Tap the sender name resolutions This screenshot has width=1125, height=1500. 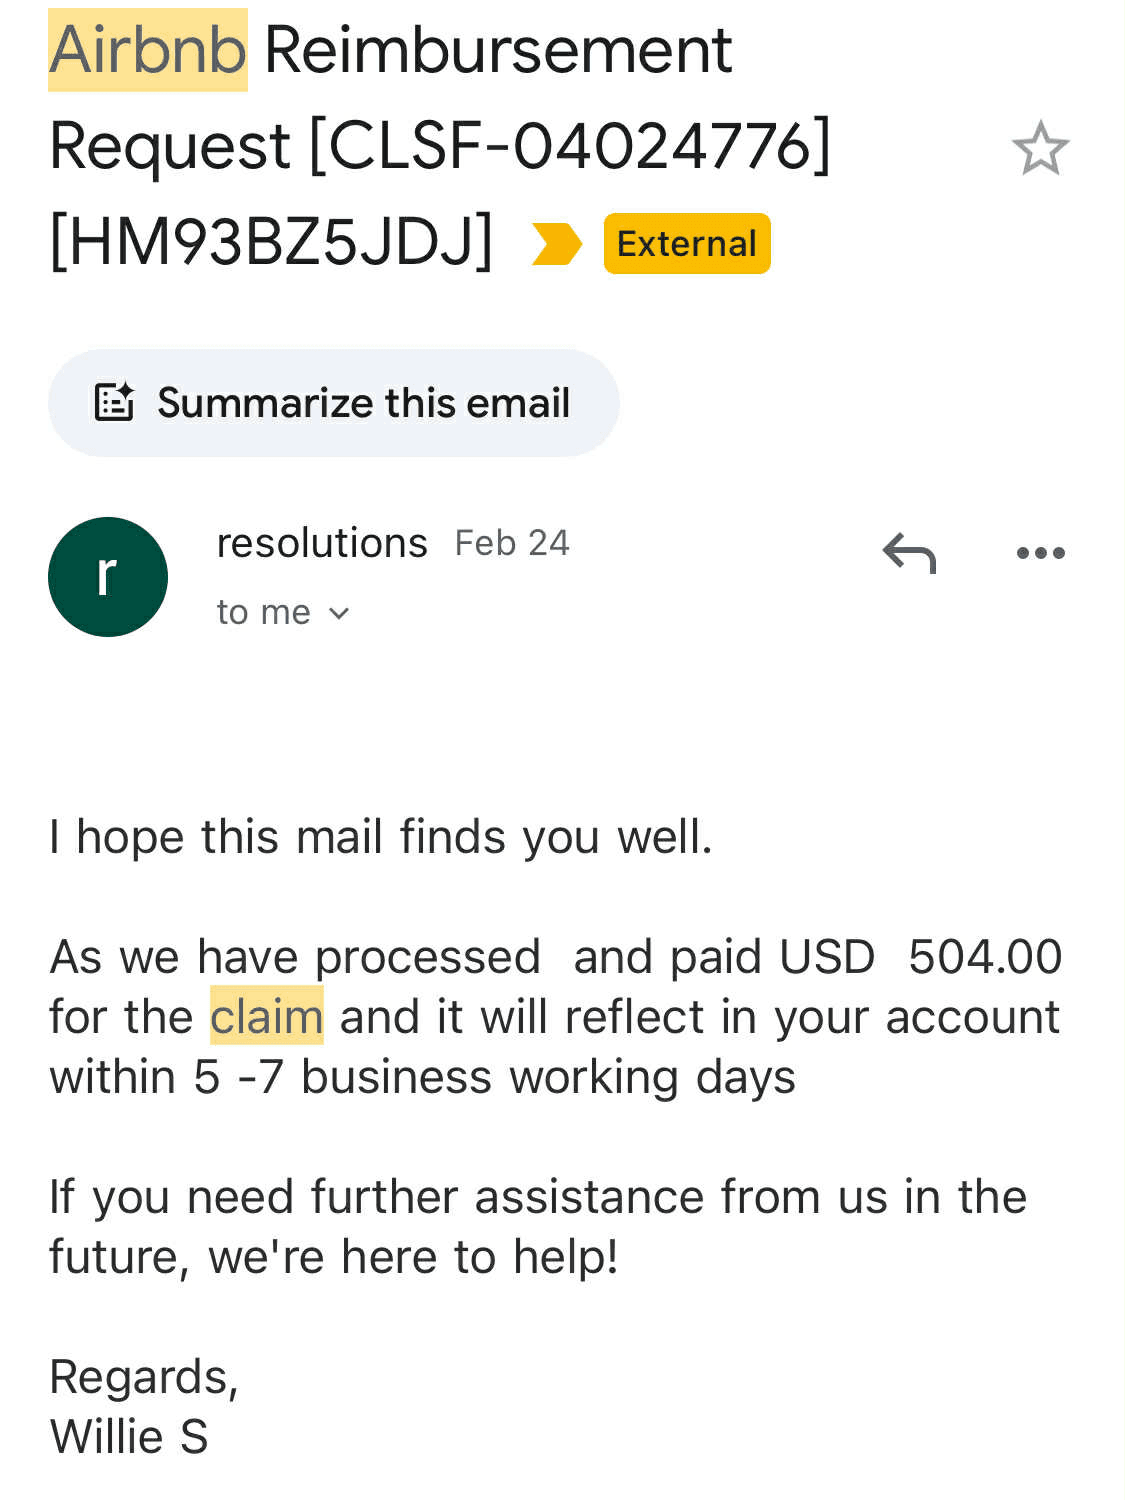point(321,543)
